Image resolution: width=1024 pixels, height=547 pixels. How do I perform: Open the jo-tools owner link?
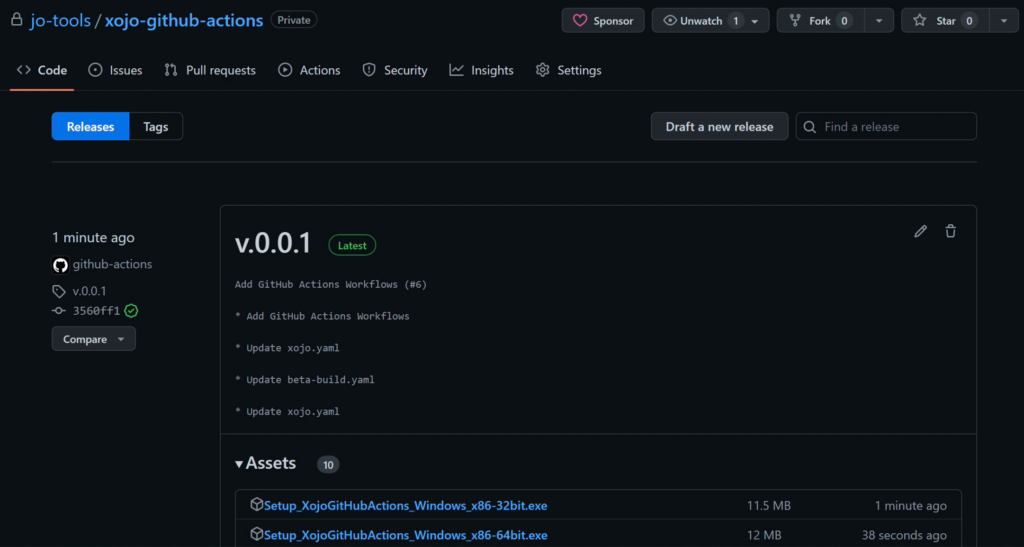(x=60, y=20)
